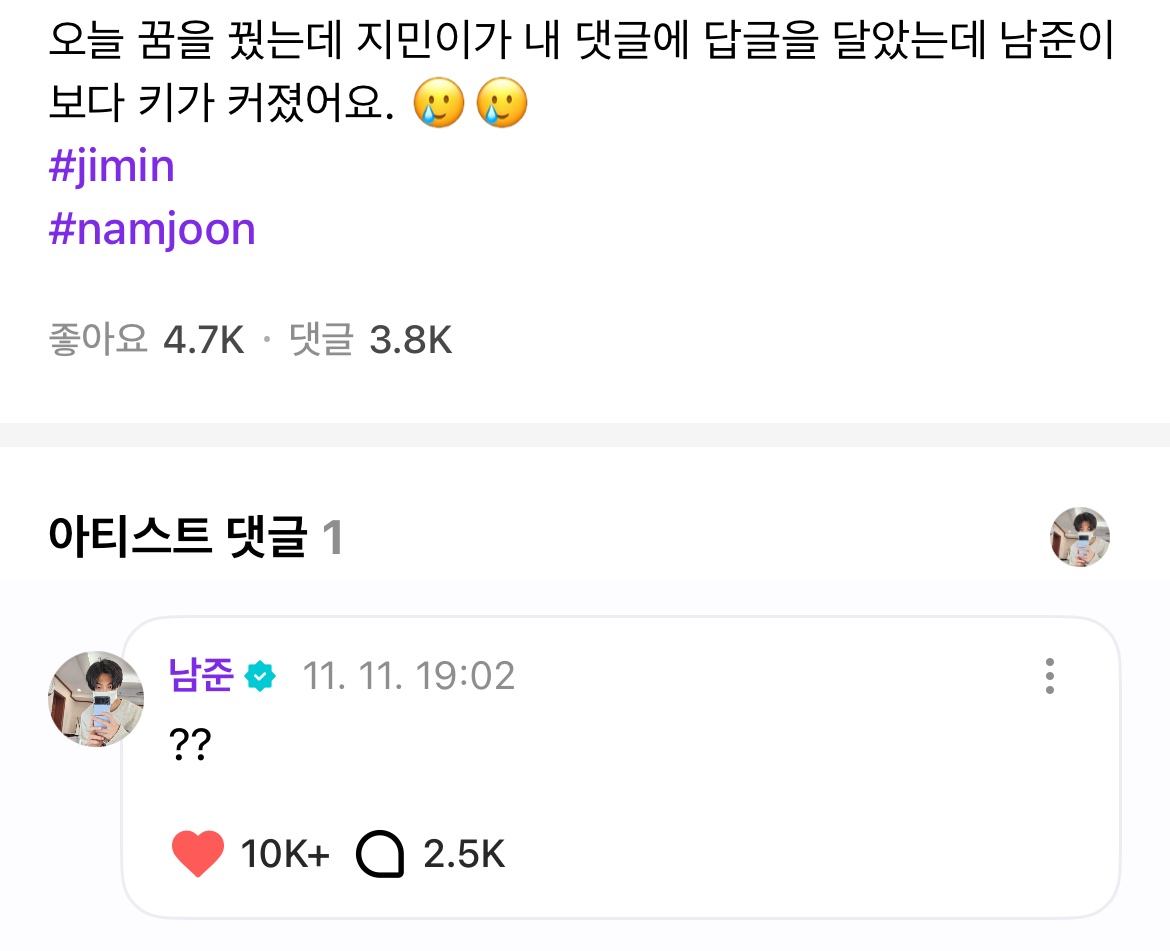
Task: Tap the 11. 11. 19:02 timestamp
Action: point(408,677)
